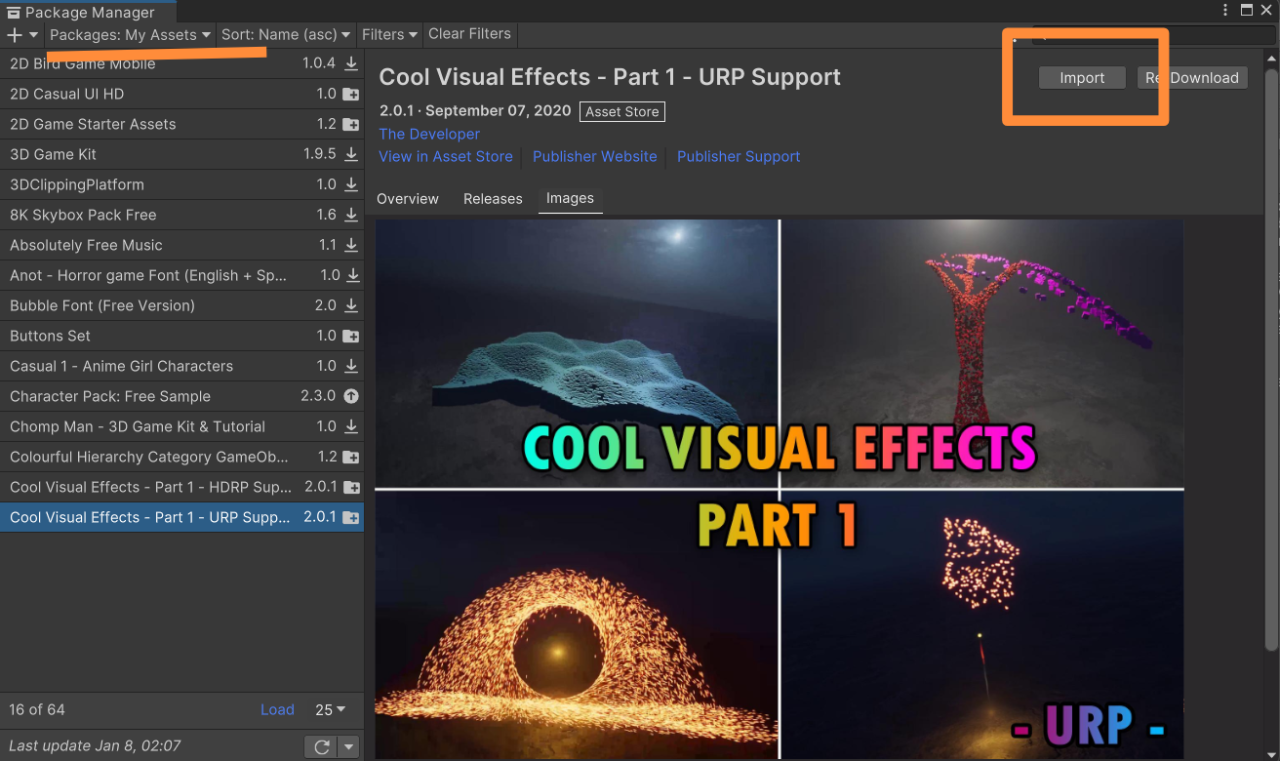
Task: Click import icon for Cool Visual Effects HDRP
Action: (x=351, y=487)
